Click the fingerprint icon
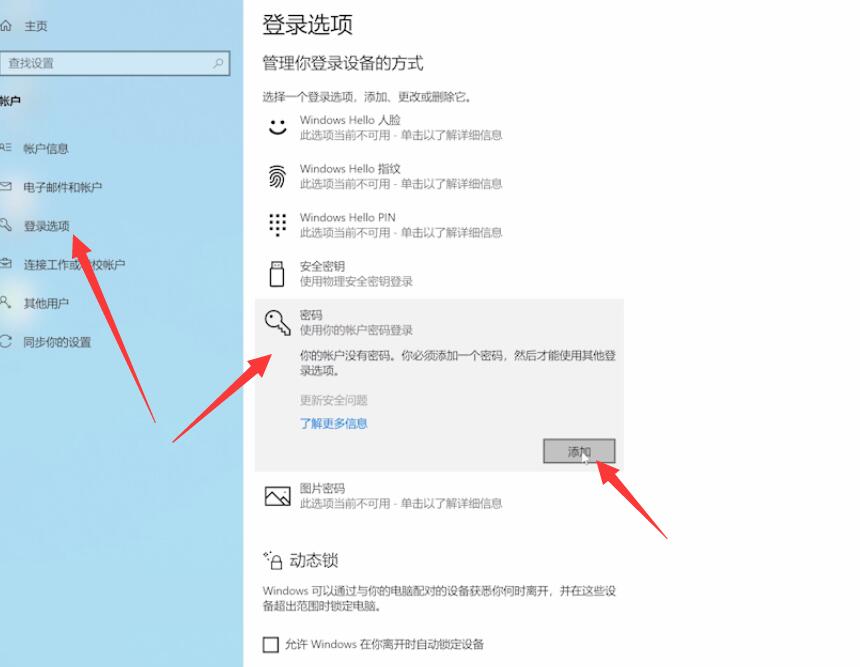 (x=277, y=176)
